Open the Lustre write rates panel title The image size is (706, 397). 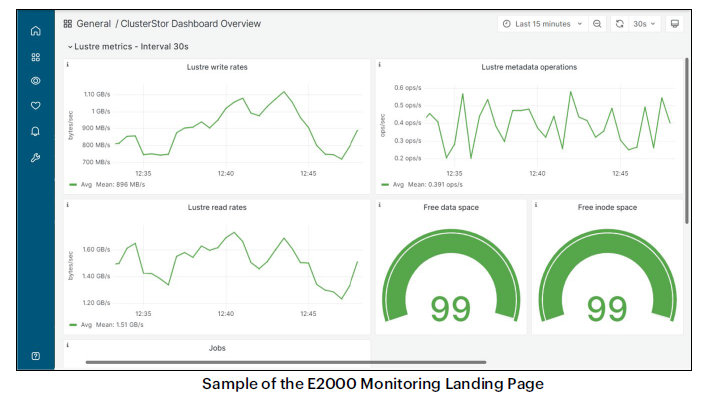217,67
